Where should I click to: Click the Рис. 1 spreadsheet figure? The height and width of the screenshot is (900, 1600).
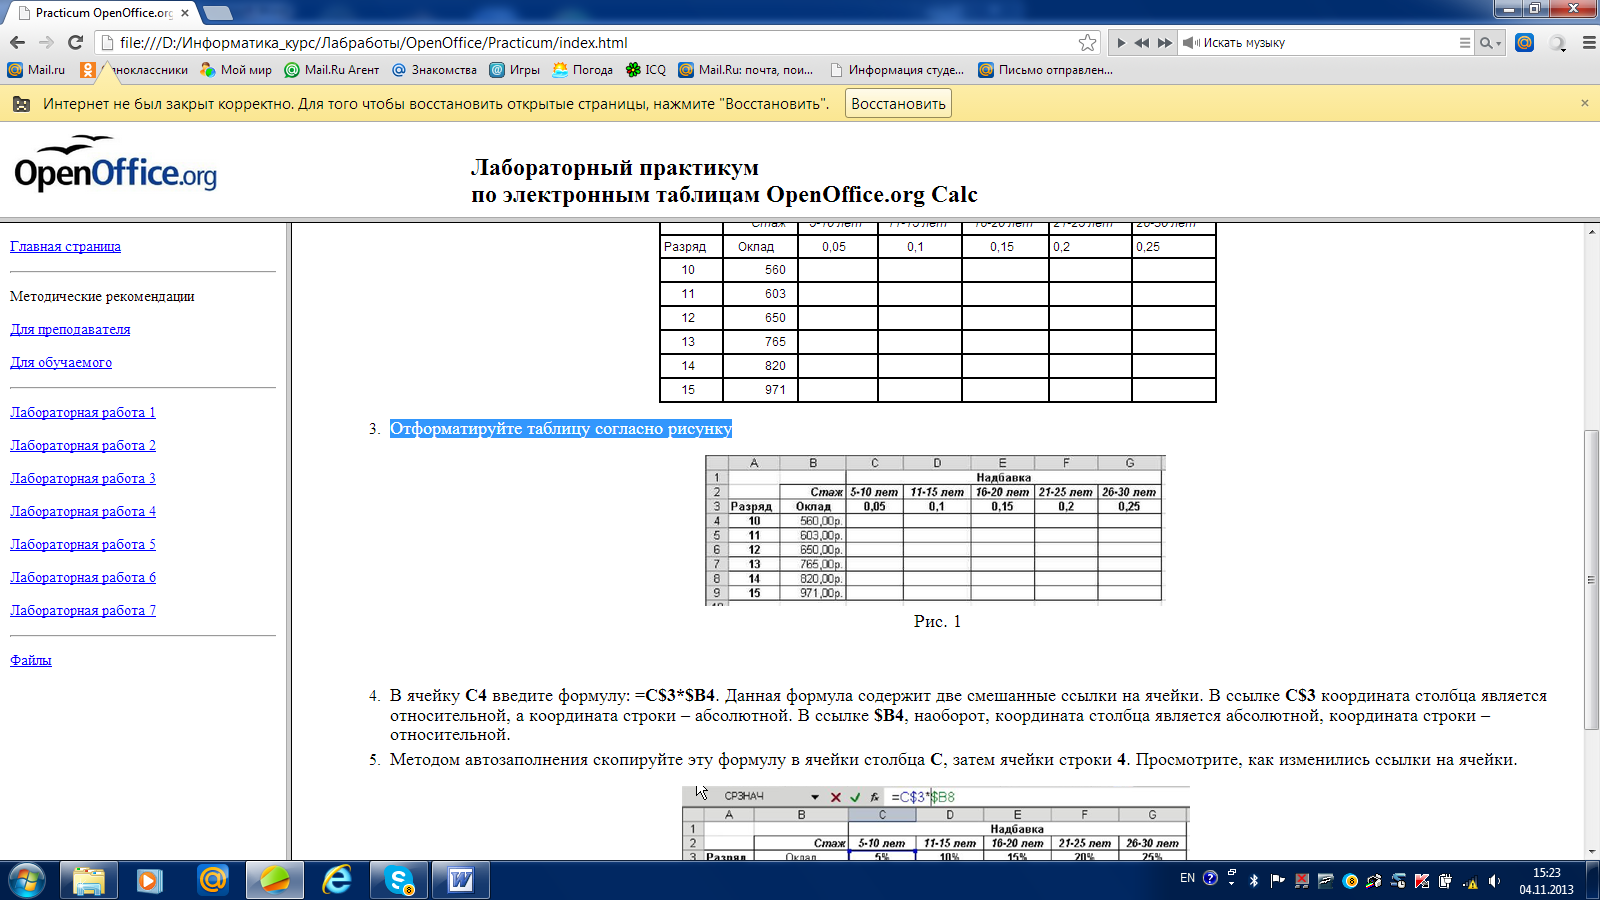point(935,530)
